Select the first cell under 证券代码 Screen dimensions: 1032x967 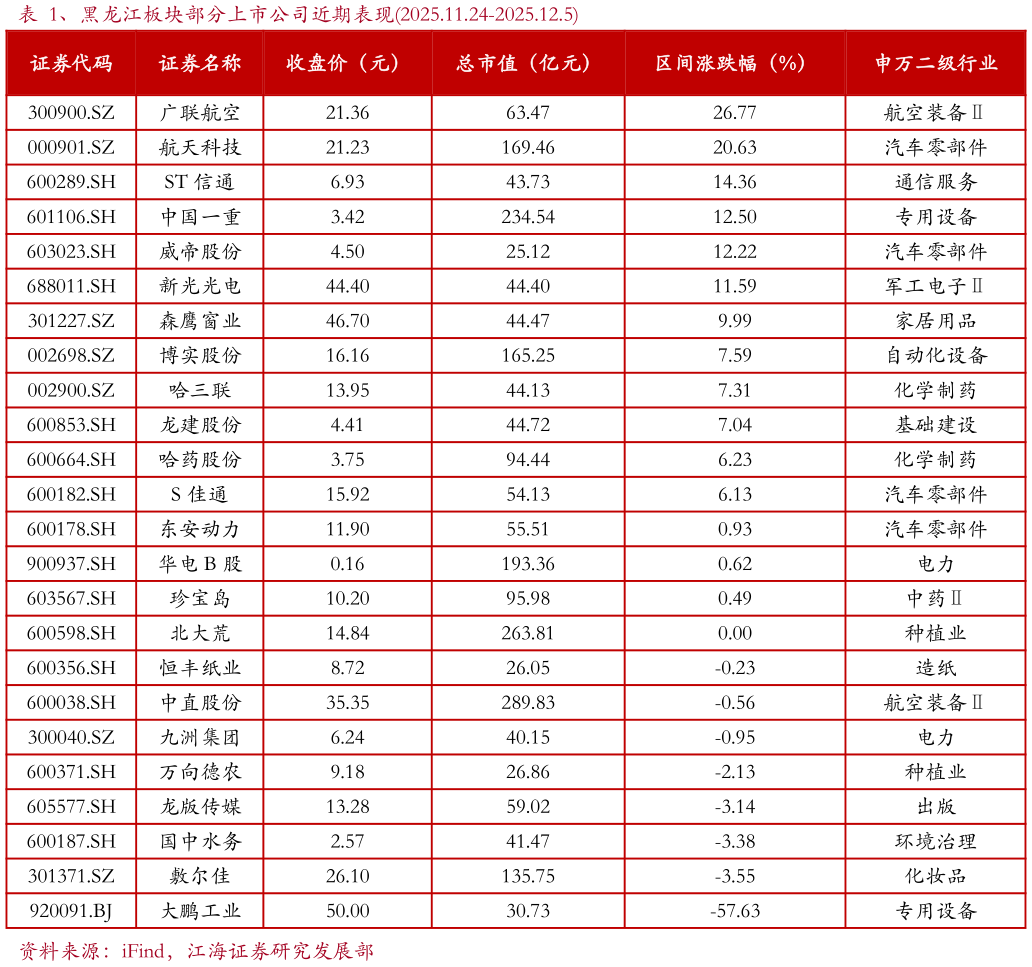coord(73,112)
